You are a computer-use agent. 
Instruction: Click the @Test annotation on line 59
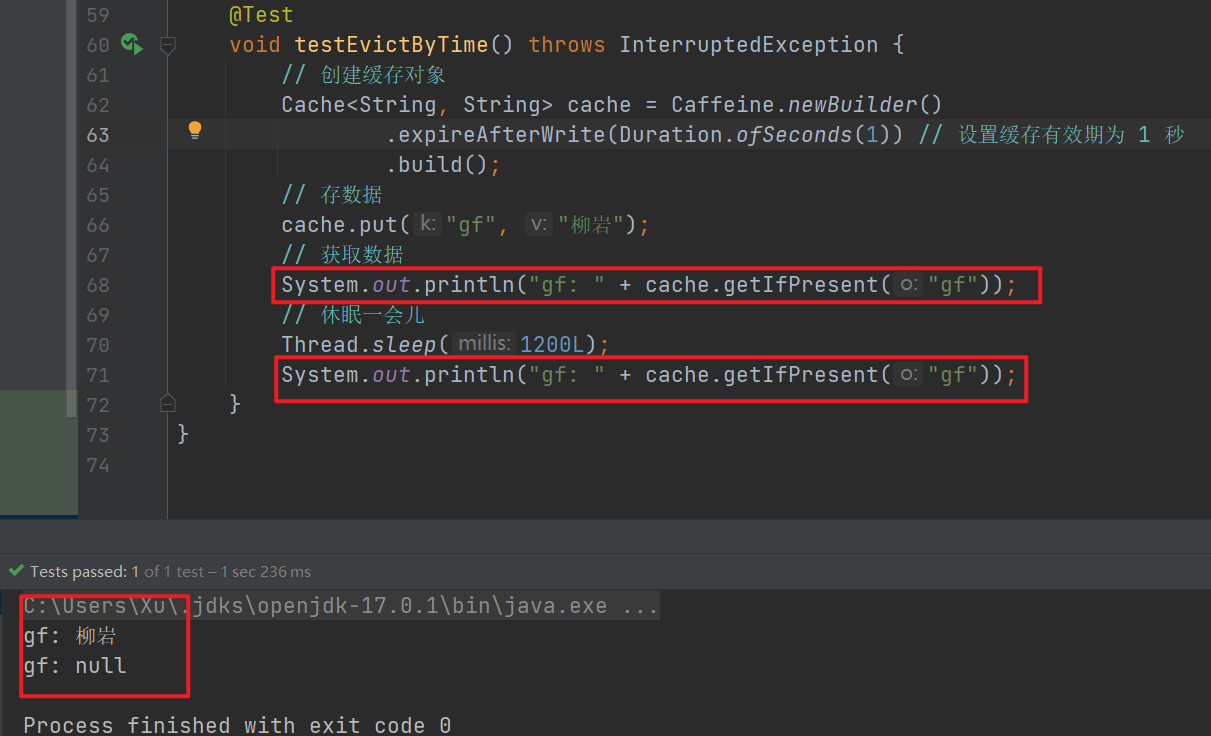[261, 15]
